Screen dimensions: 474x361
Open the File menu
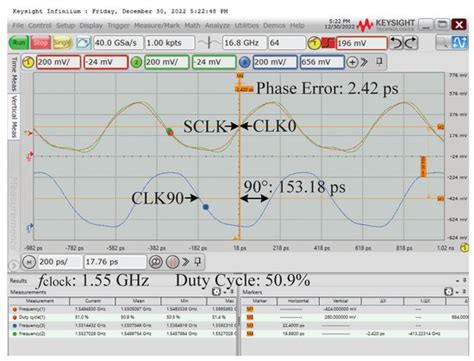pos(18,25)
